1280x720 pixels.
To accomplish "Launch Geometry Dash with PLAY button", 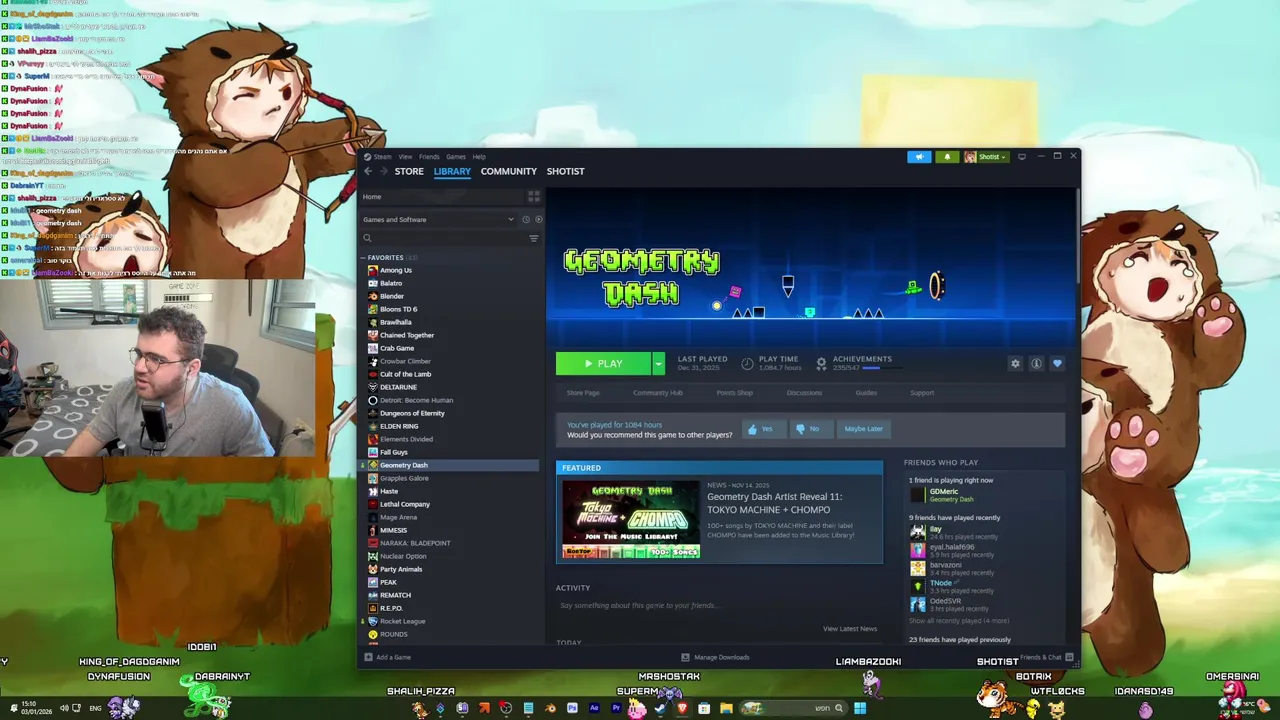I will tap(603, 364).
